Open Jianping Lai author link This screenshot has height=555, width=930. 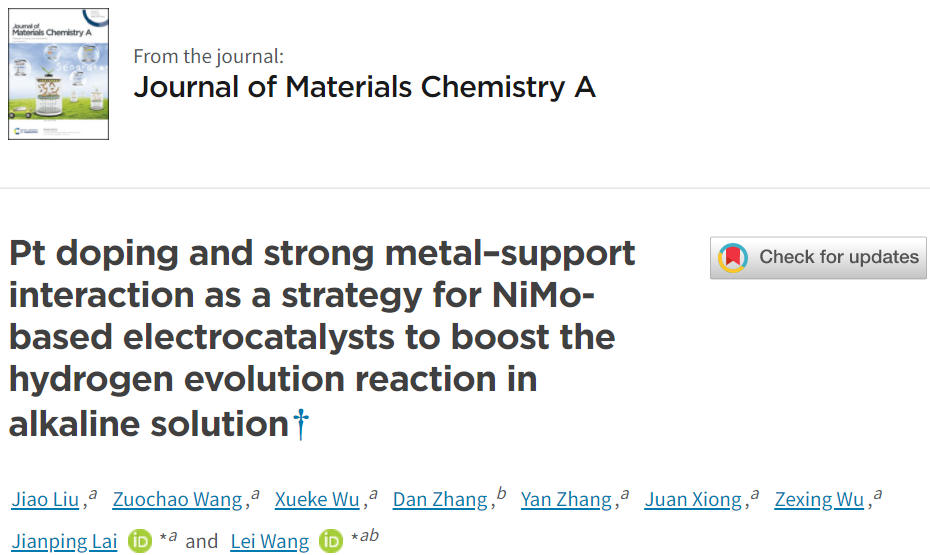64,541
